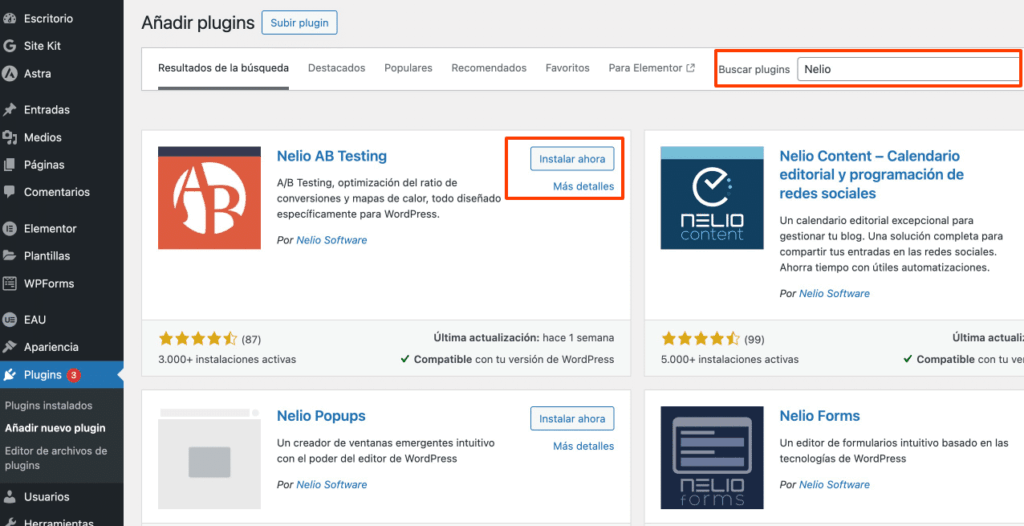Image resolution: width=1024 pixels, height=526 pixels.
Task: Click the text '5.000+ instalaciones activas'
Action: point(729,359)
